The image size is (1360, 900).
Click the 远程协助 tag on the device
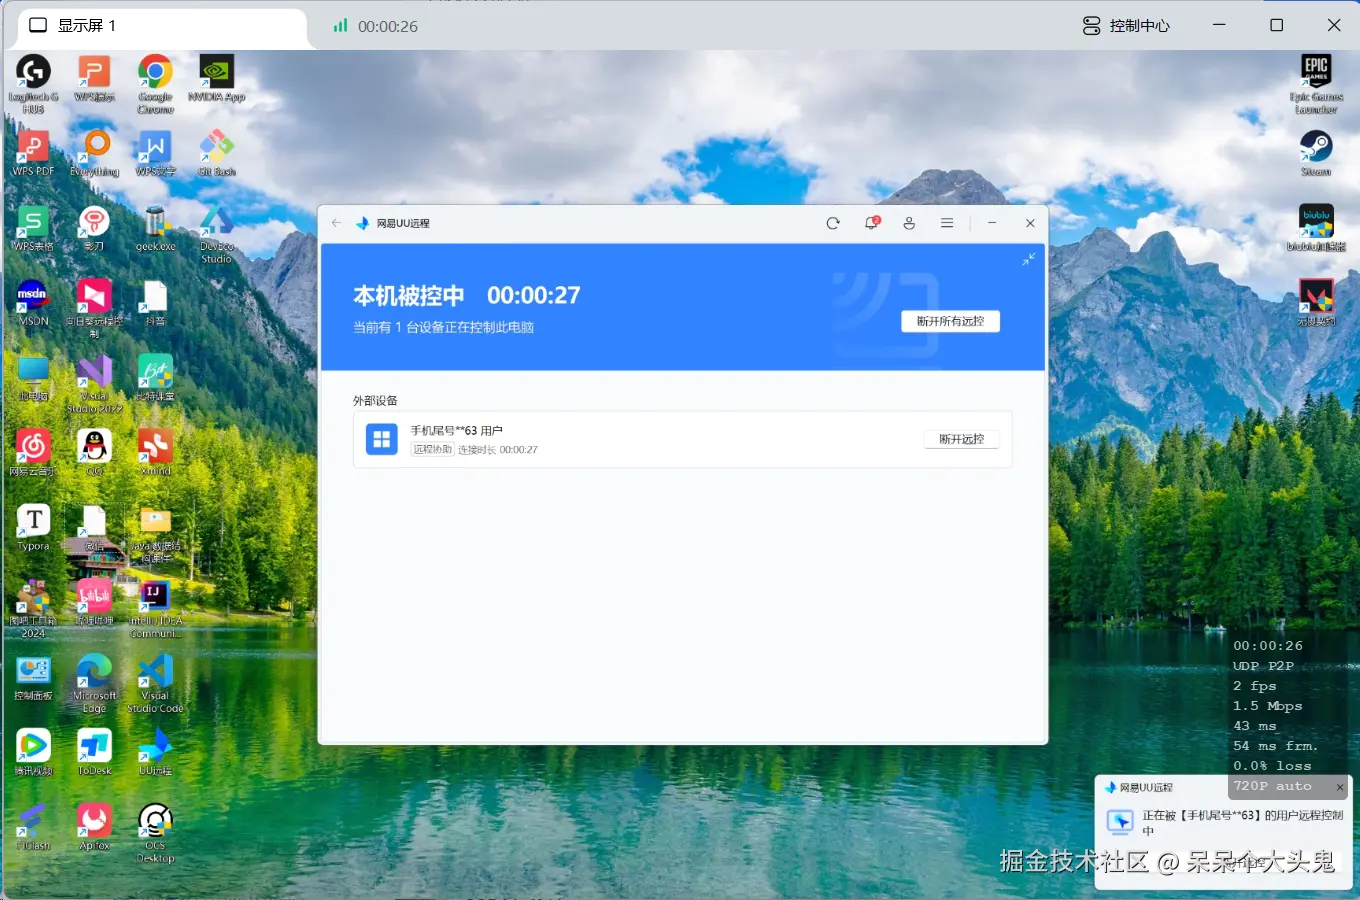[x=433, y=449]
